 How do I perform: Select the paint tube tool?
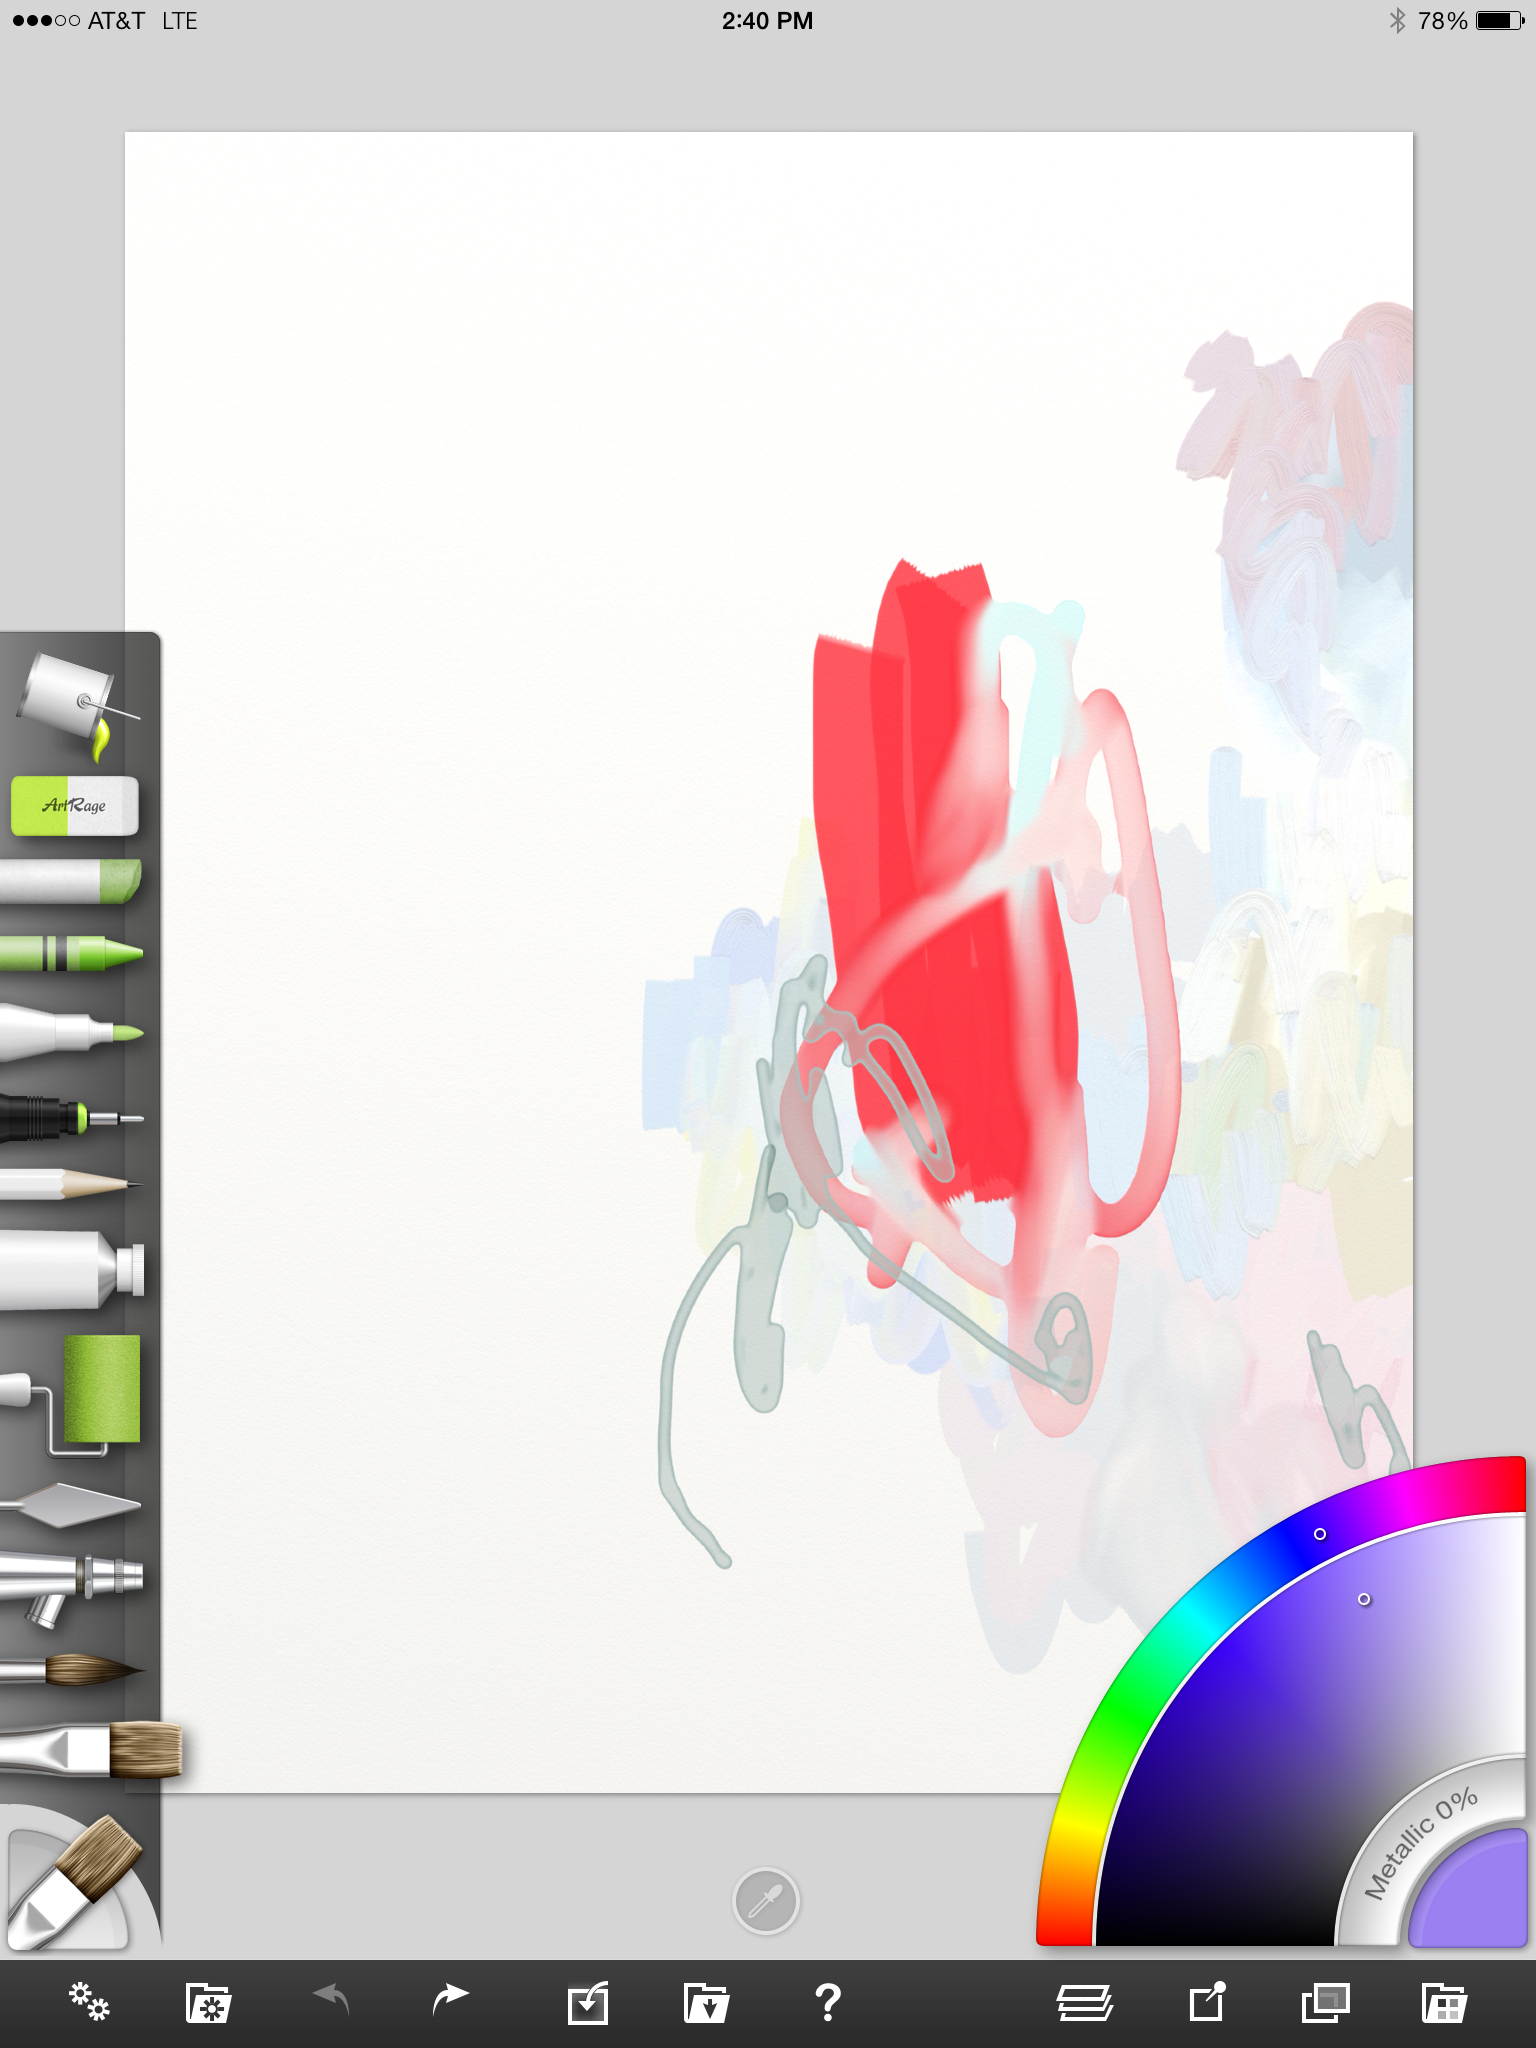(x=72, y=1270)
